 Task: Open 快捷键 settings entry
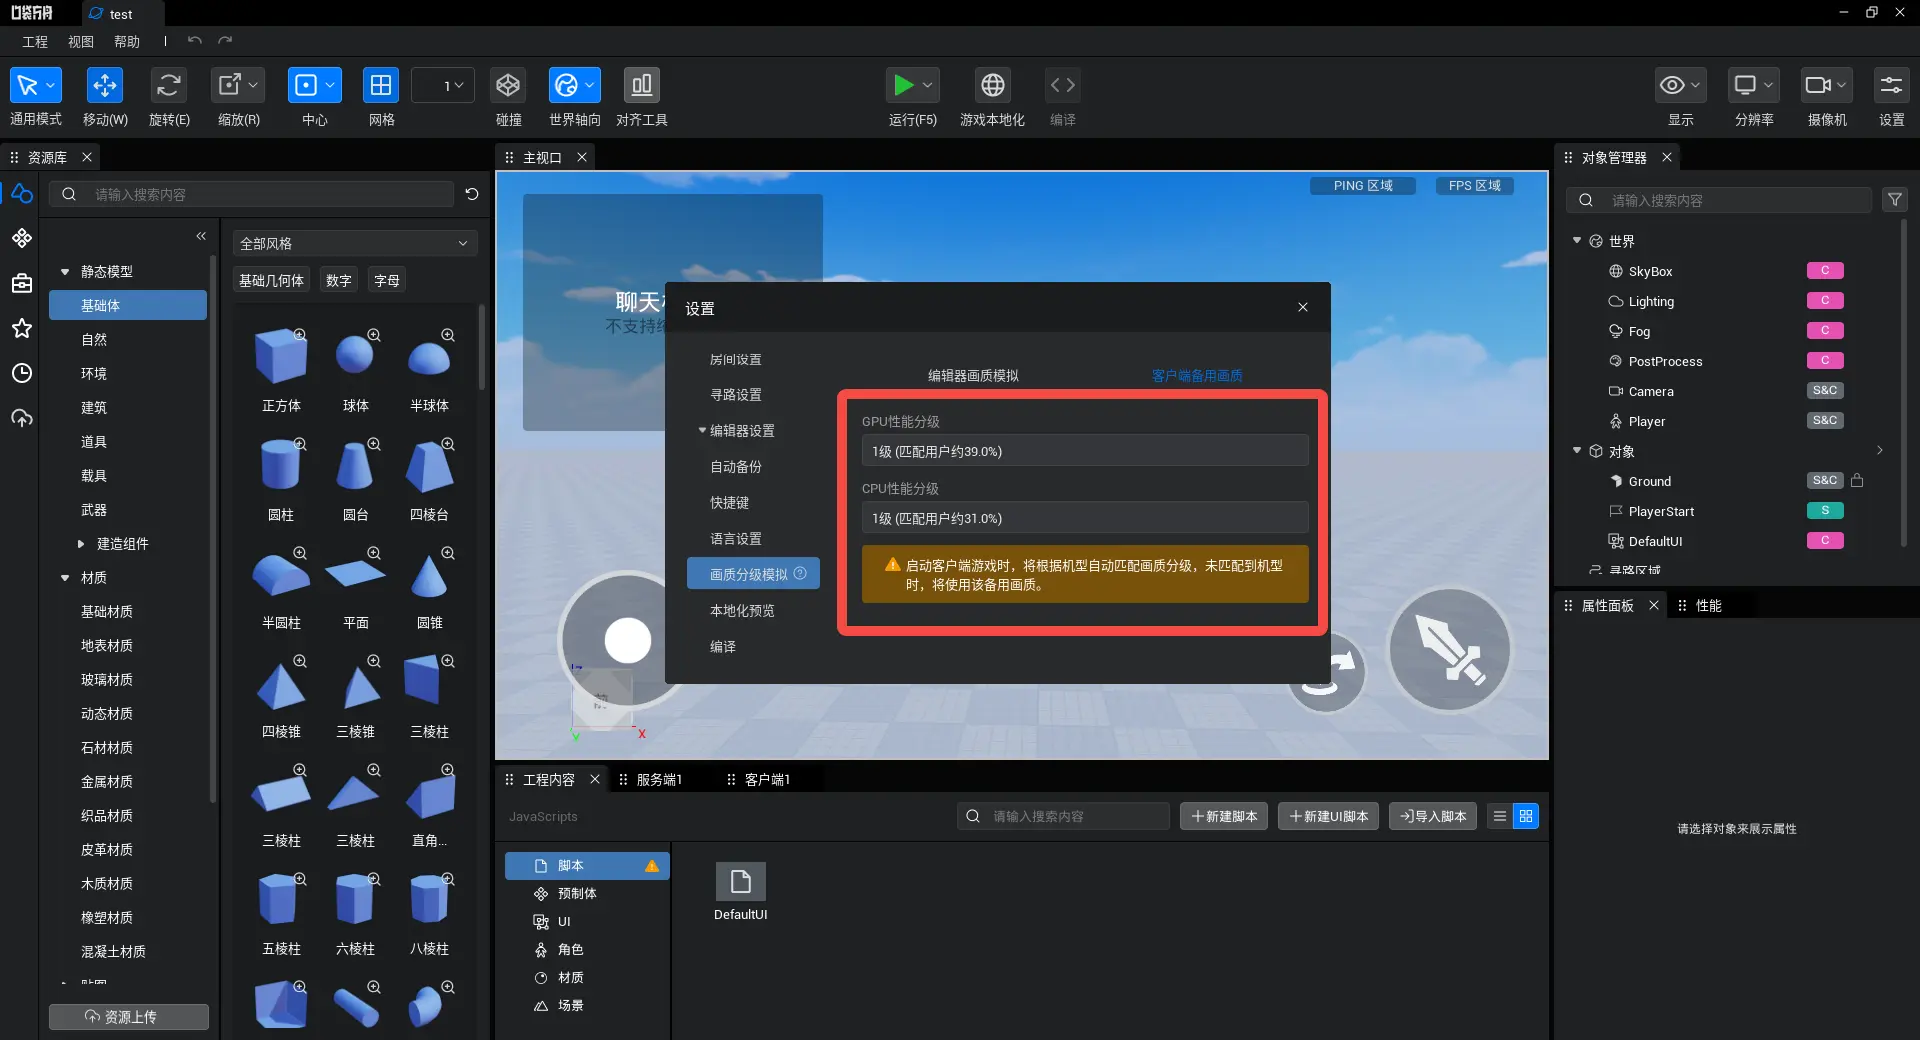coord(730,502)
